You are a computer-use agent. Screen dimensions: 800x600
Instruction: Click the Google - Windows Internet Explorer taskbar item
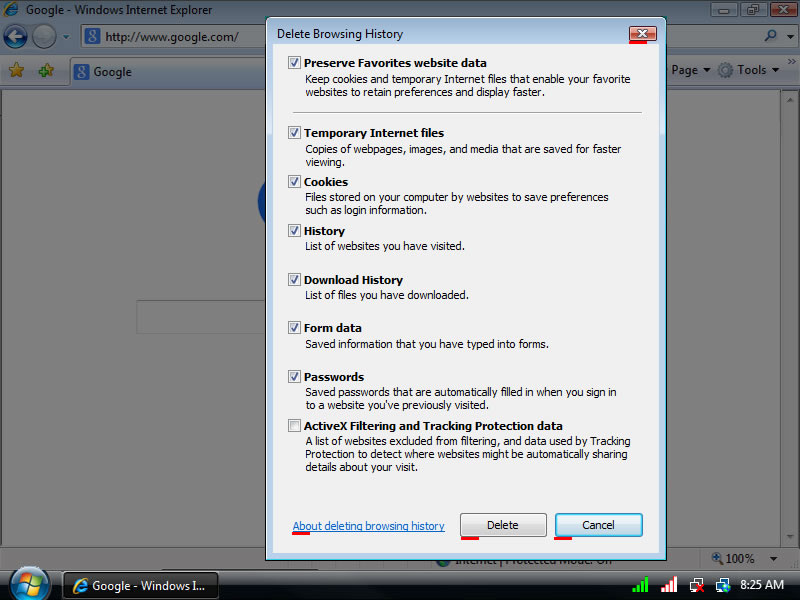[140, 585]
